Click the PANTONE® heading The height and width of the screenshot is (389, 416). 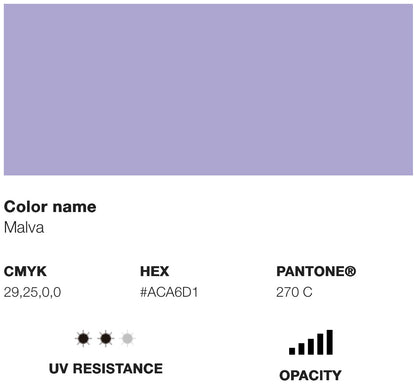[316, 271]
